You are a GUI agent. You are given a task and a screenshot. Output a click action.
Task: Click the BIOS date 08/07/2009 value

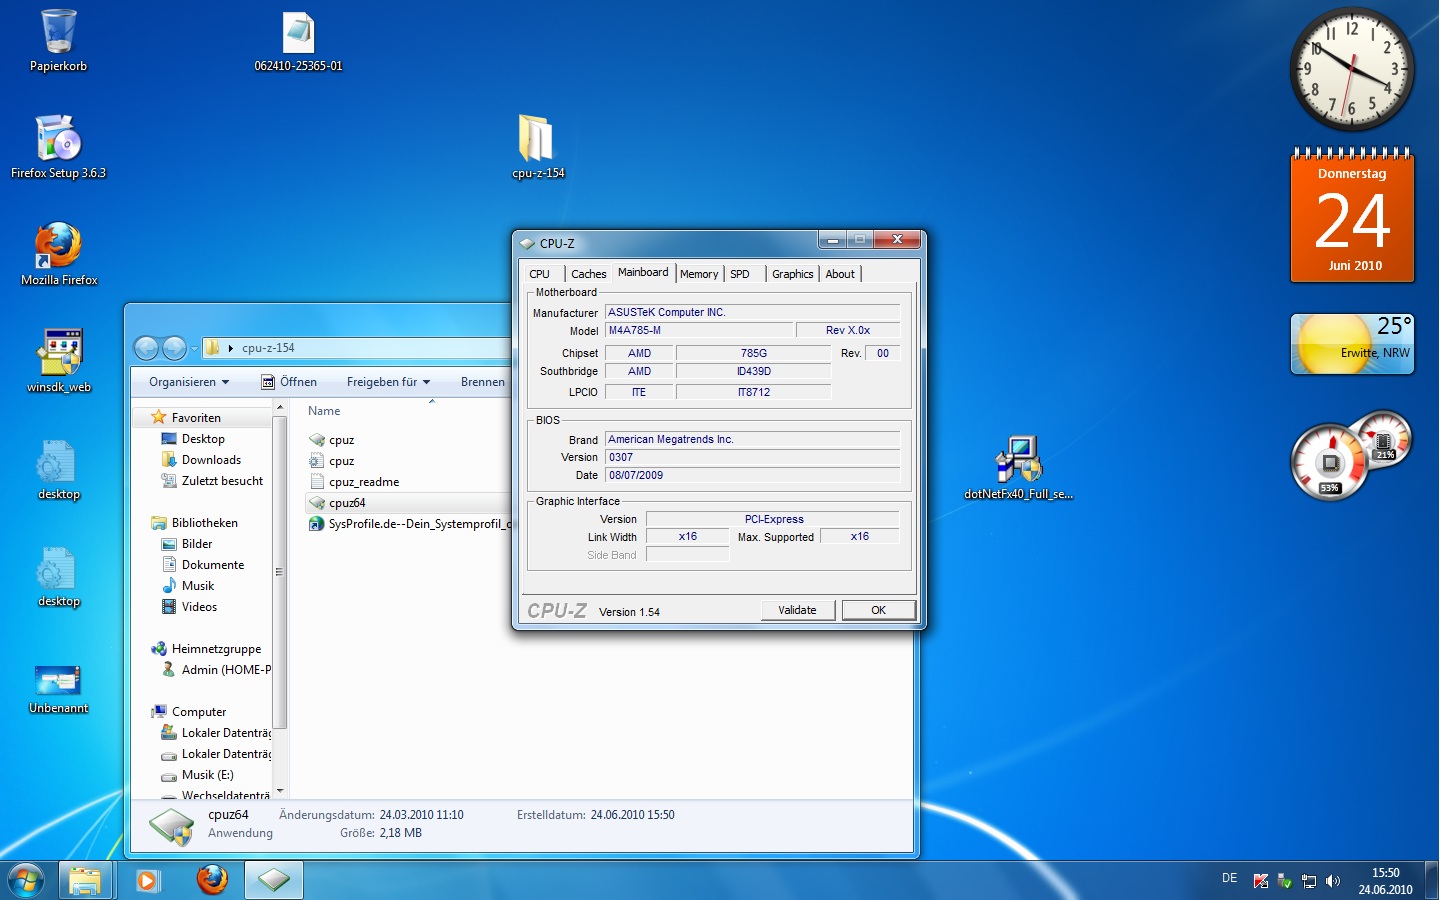coord(752,475)
